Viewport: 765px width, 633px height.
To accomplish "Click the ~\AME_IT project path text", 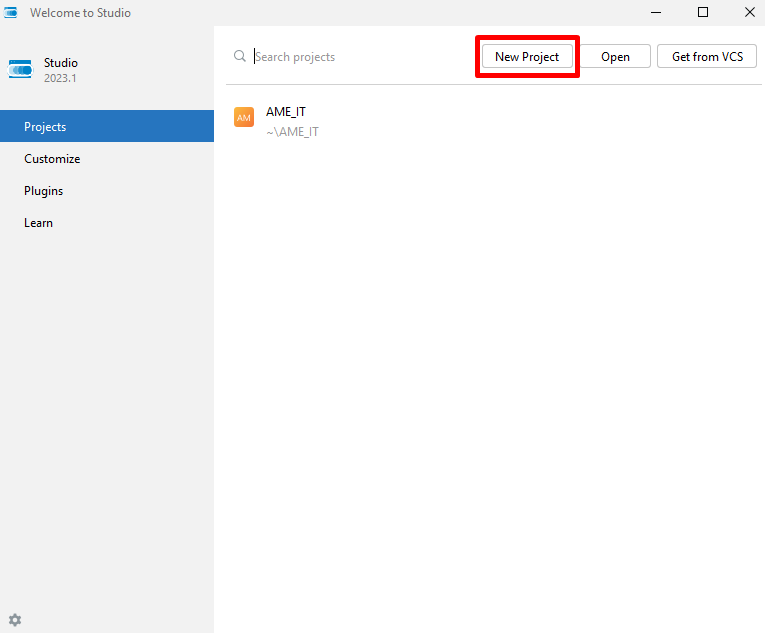I will tap(292, 132).
